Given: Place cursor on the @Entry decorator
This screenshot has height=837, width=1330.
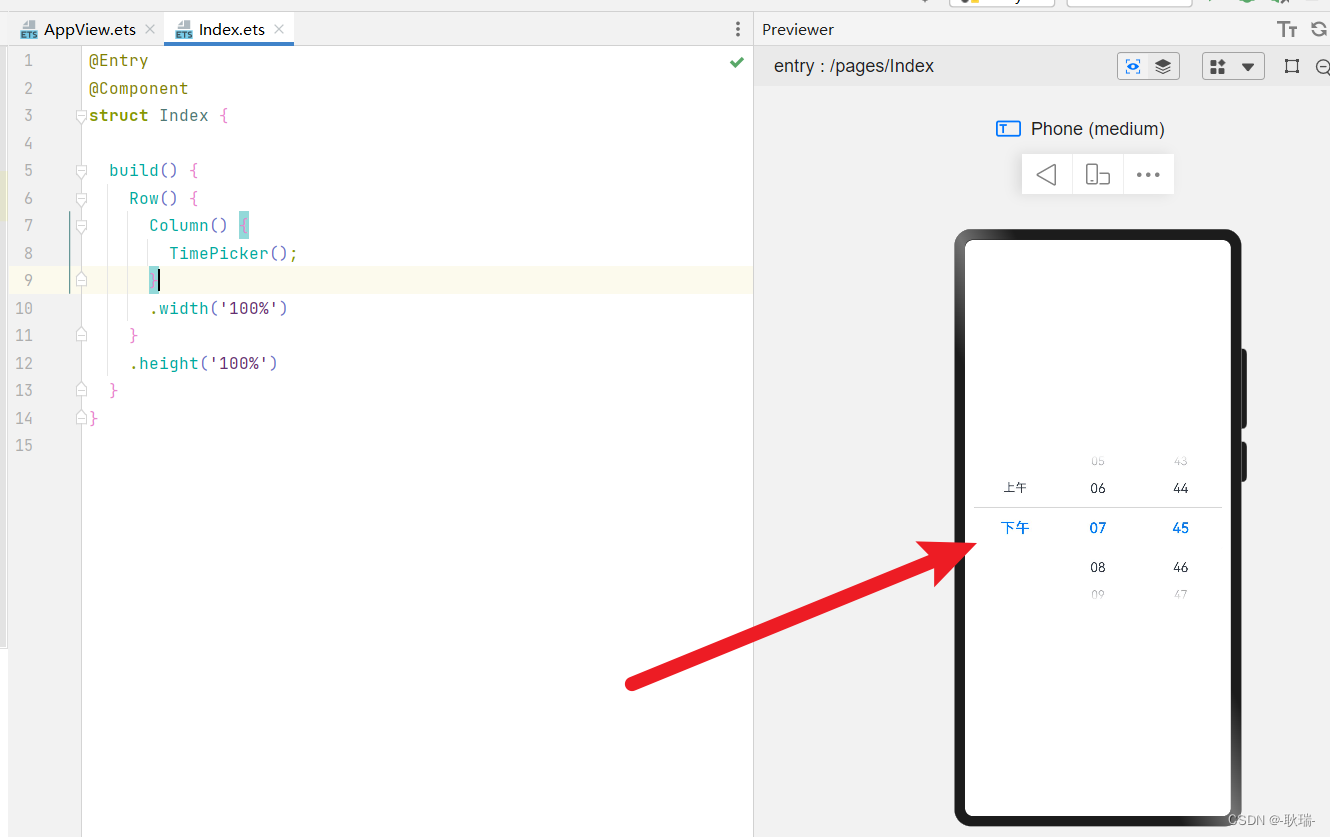Looking at the screenshot, I should click(x=118, y=61).
